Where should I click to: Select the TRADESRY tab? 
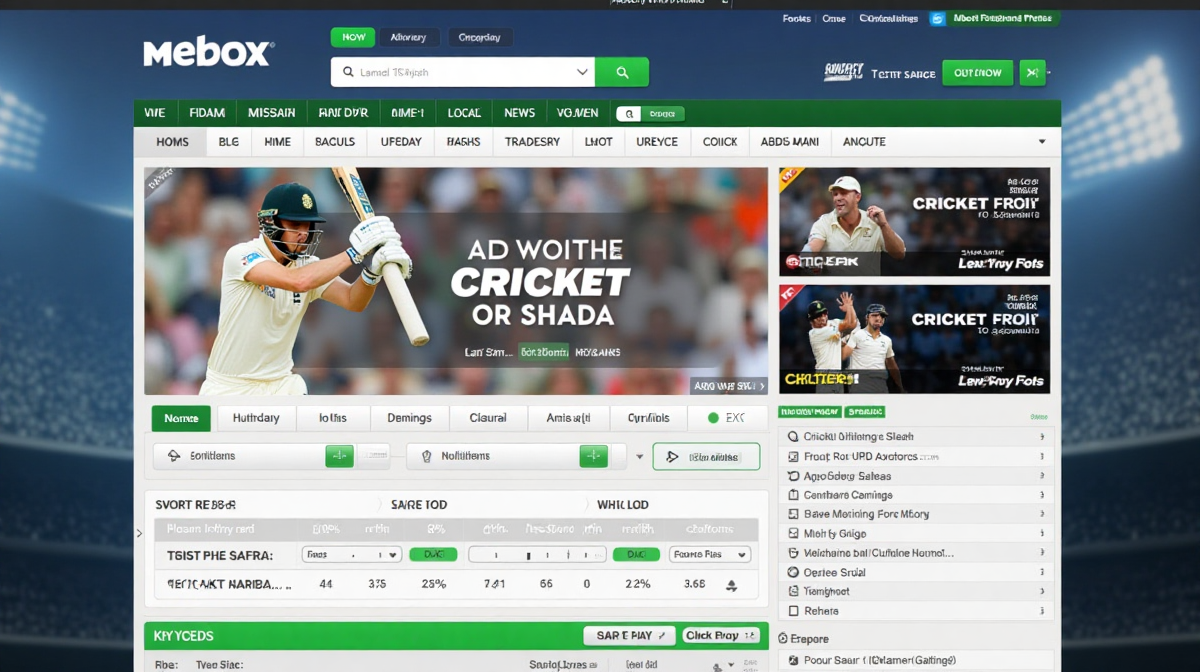pos(532,142)
